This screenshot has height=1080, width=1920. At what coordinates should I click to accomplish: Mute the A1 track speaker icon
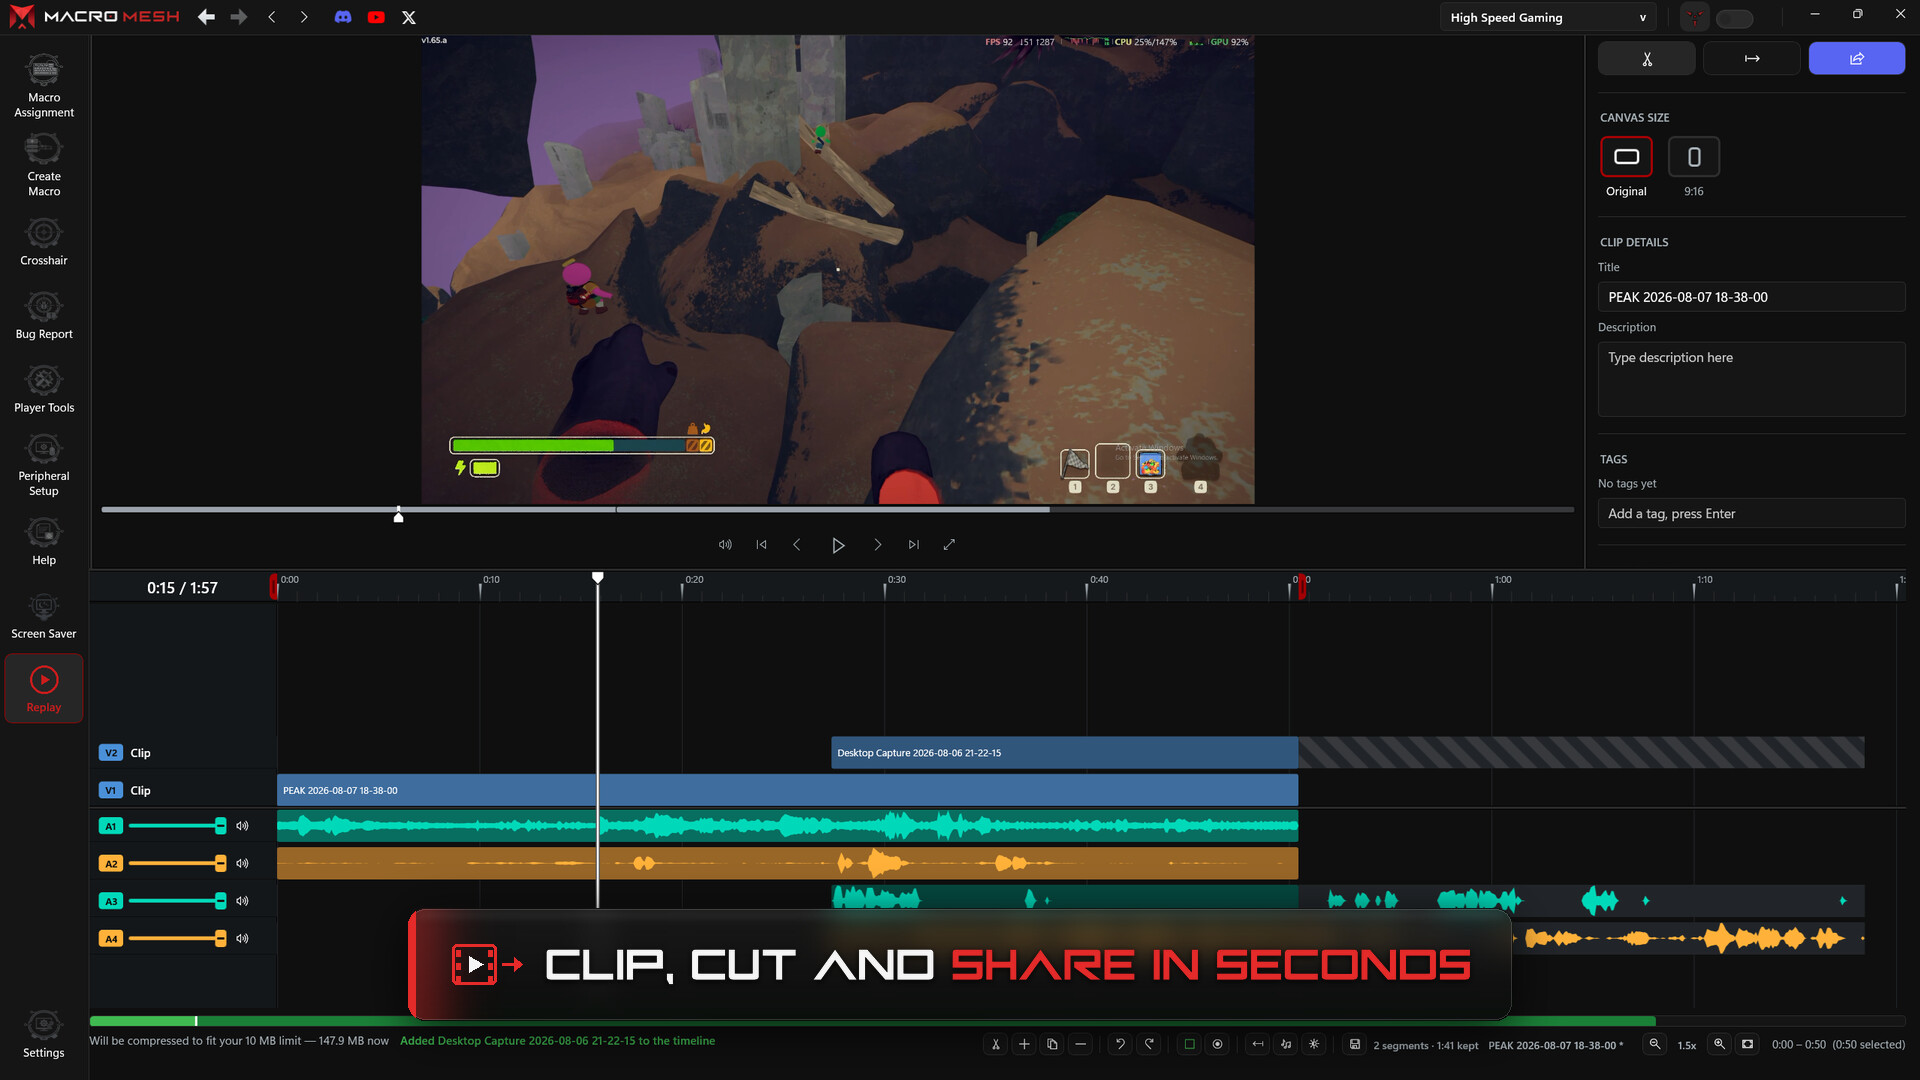click(x=242, y=826)
